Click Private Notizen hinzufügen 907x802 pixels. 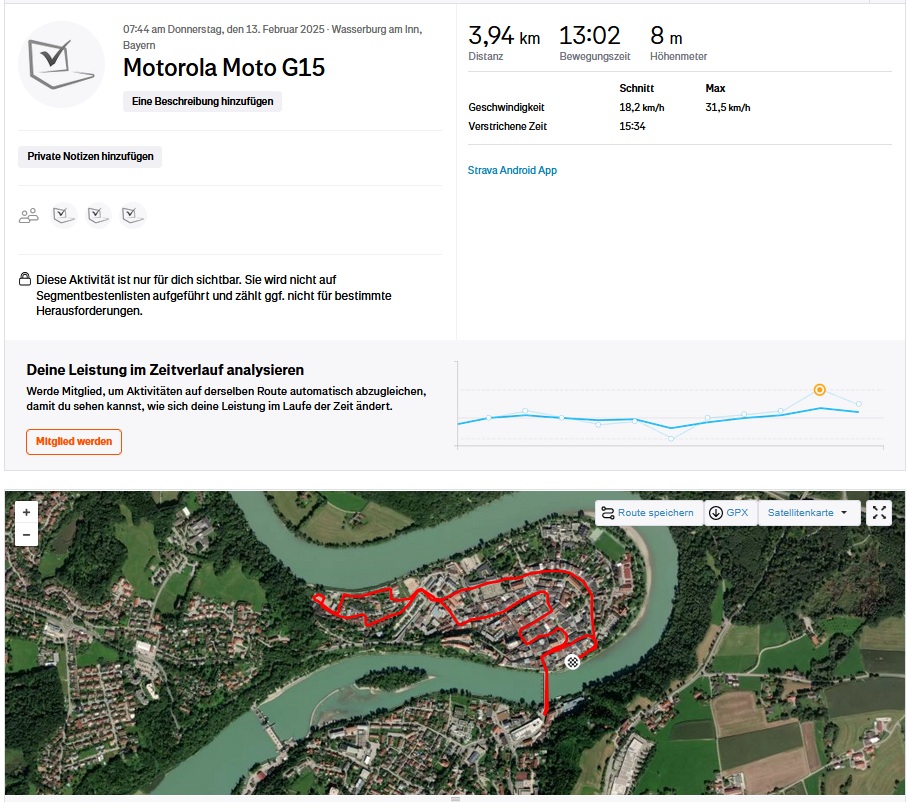tap(90, 157)
